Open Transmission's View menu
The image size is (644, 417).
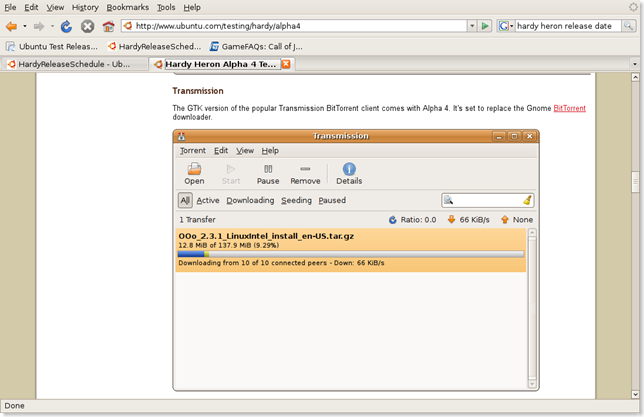tap(245, 151)
